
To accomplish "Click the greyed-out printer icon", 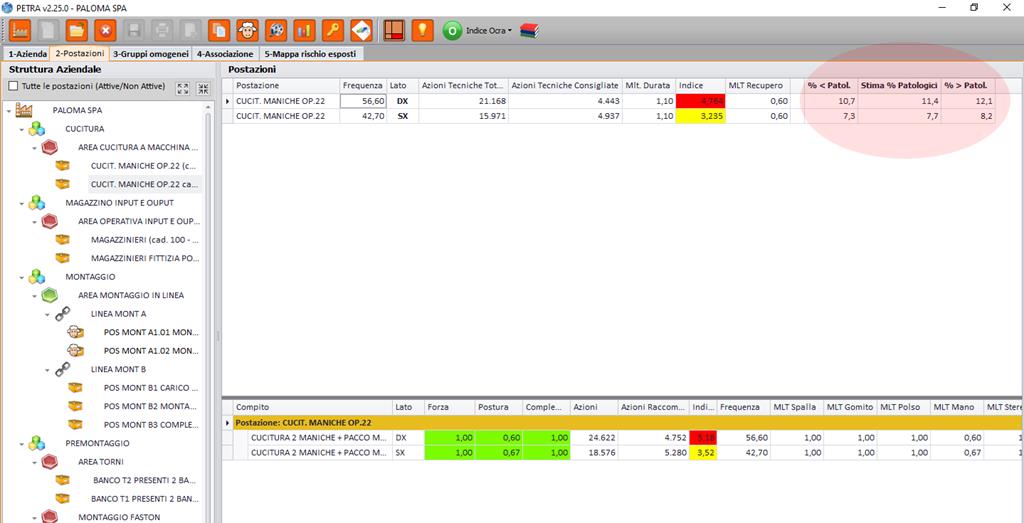I will coord(163,30).
